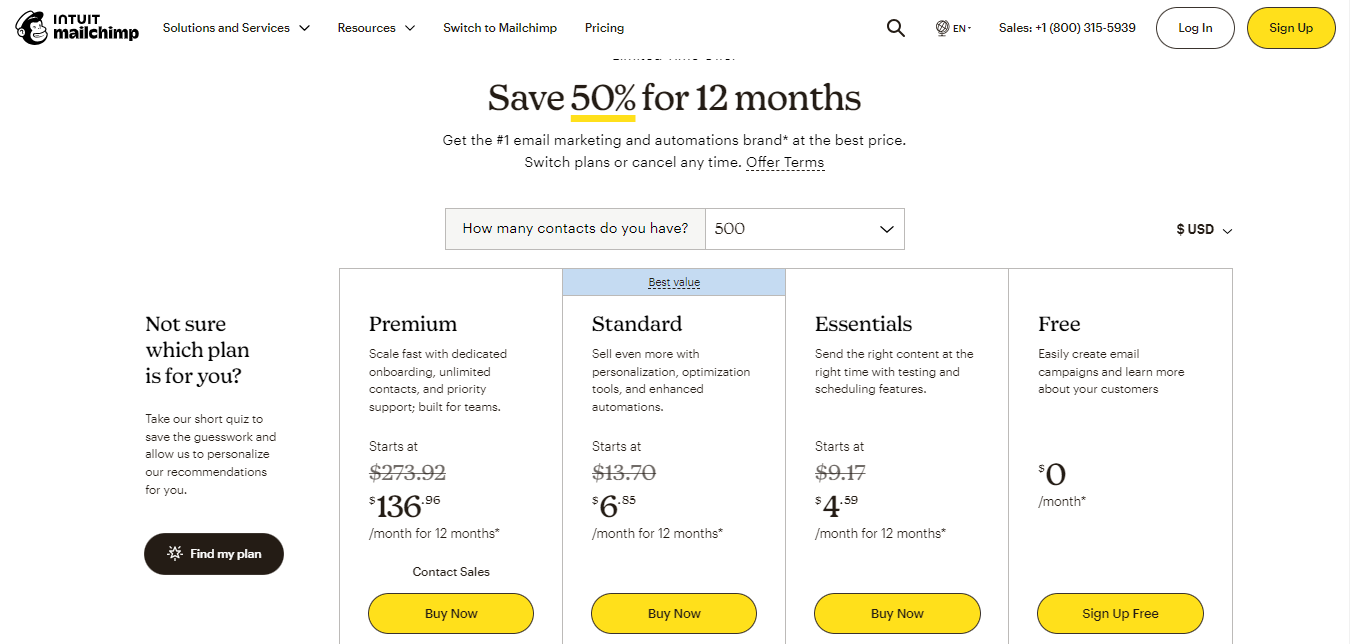Open the Offer Terms link

[x=785, y=162]
